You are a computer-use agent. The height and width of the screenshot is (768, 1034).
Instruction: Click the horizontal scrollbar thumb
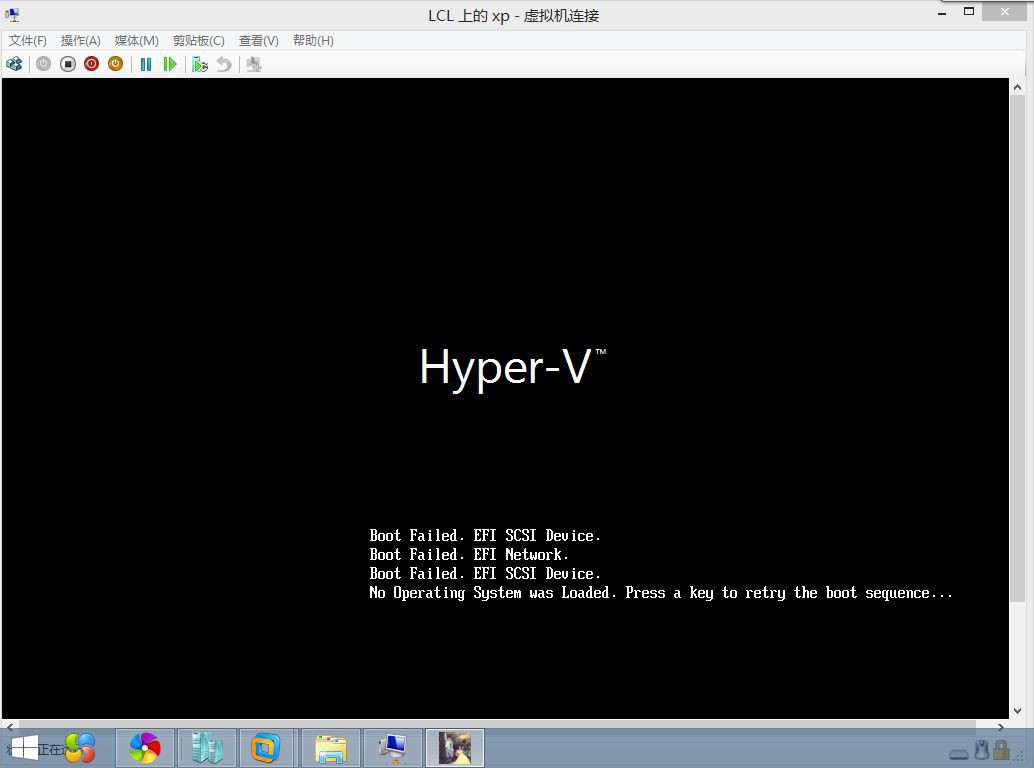coord(497,726)
